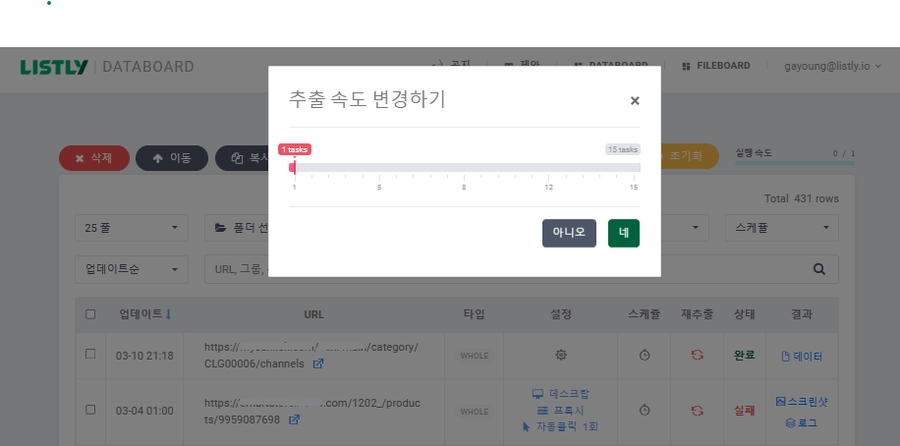Click the 실행 속도 progress bar
900x446 pixels.
coord(794,163)
